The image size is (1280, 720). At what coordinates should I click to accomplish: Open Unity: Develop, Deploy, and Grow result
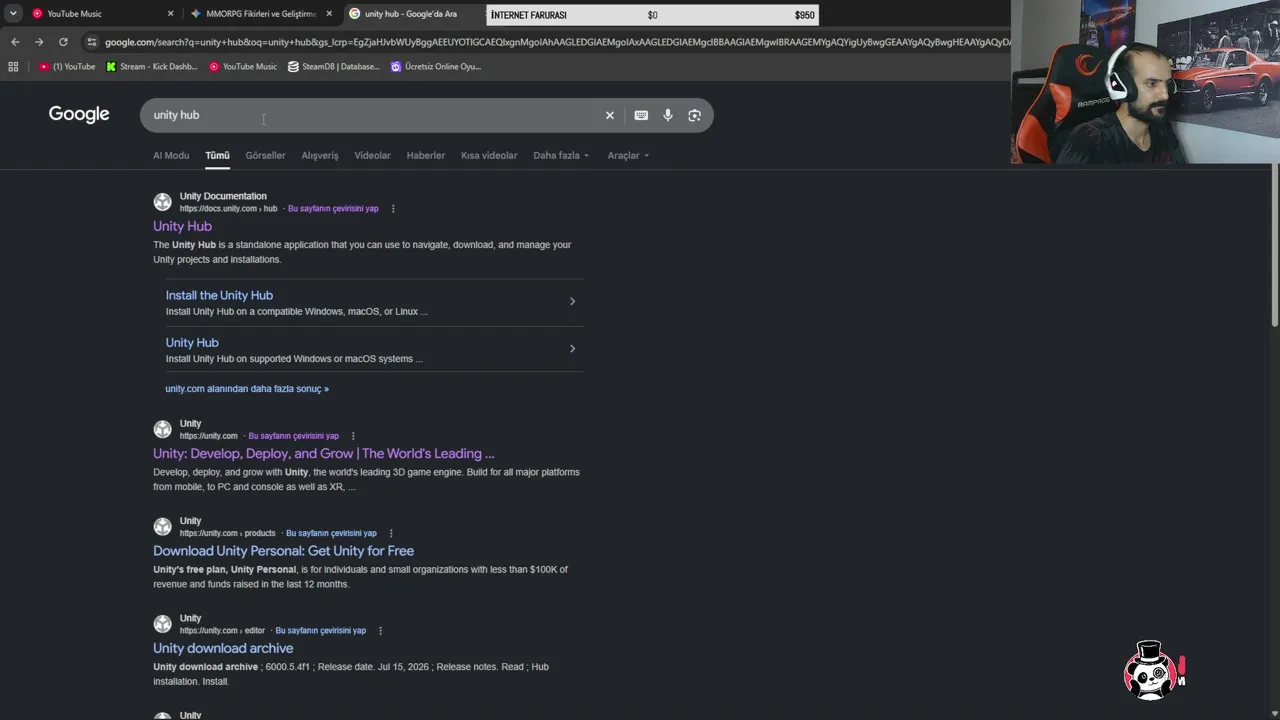coord(323,453)
